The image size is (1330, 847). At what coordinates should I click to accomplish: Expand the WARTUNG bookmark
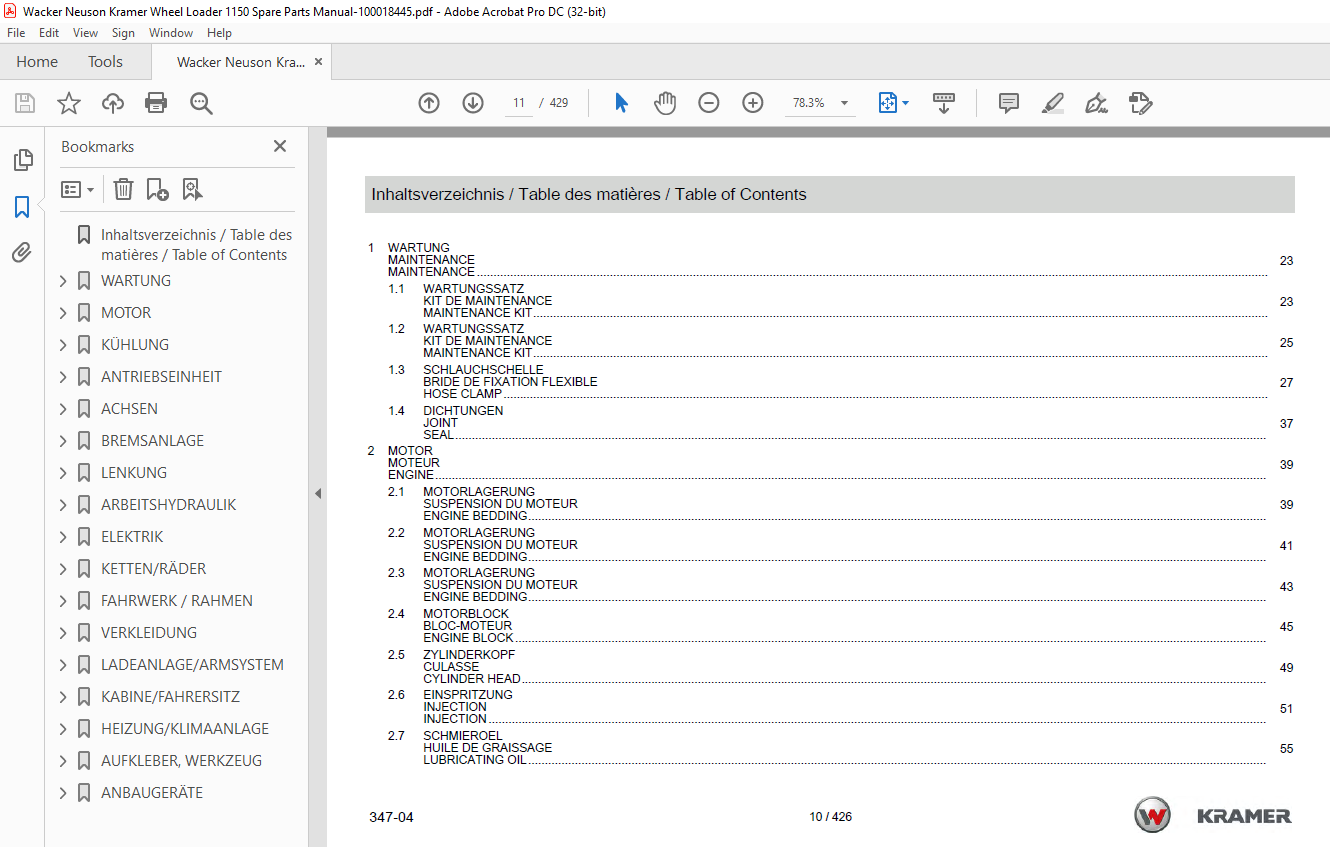tap(63, 281)
